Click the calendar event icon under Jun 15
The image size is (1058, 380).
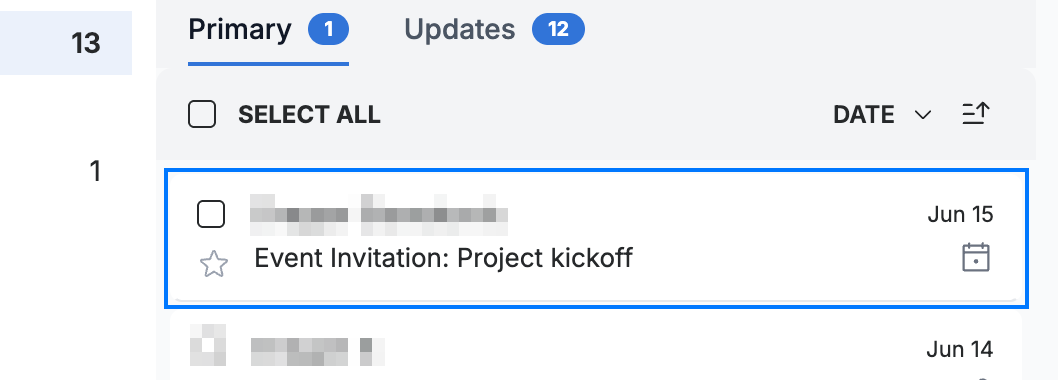coord(976,258)
